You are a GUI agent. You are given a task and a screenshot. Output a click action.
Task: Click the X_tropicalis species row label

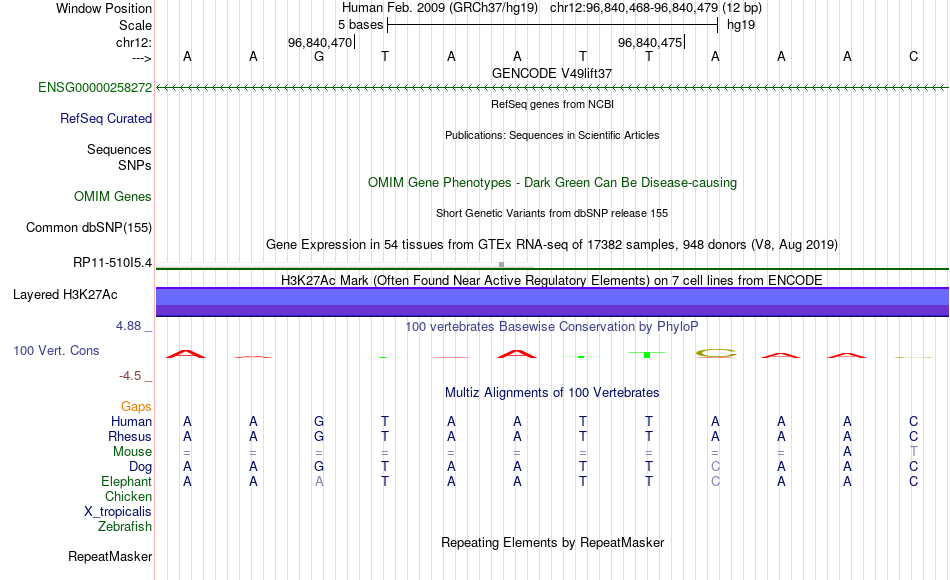[118, 512]
